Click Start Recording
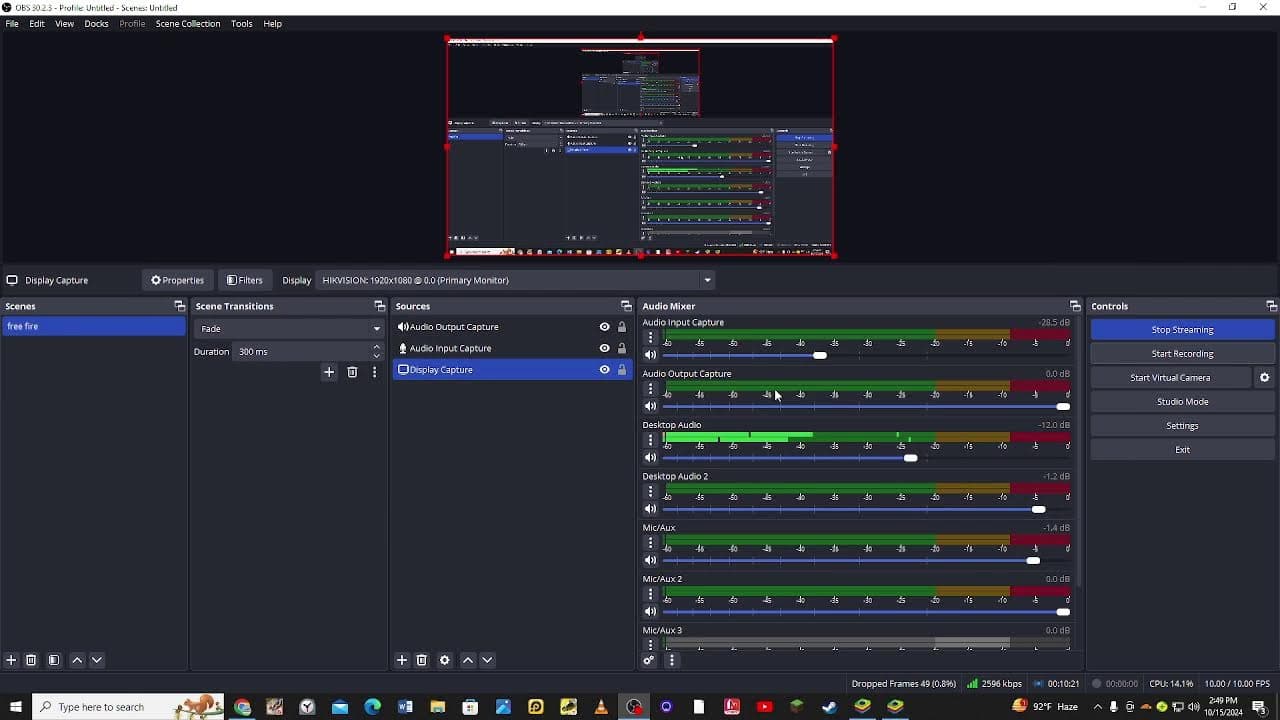Screen dimensions: 1280x720 click(1182, 354)
